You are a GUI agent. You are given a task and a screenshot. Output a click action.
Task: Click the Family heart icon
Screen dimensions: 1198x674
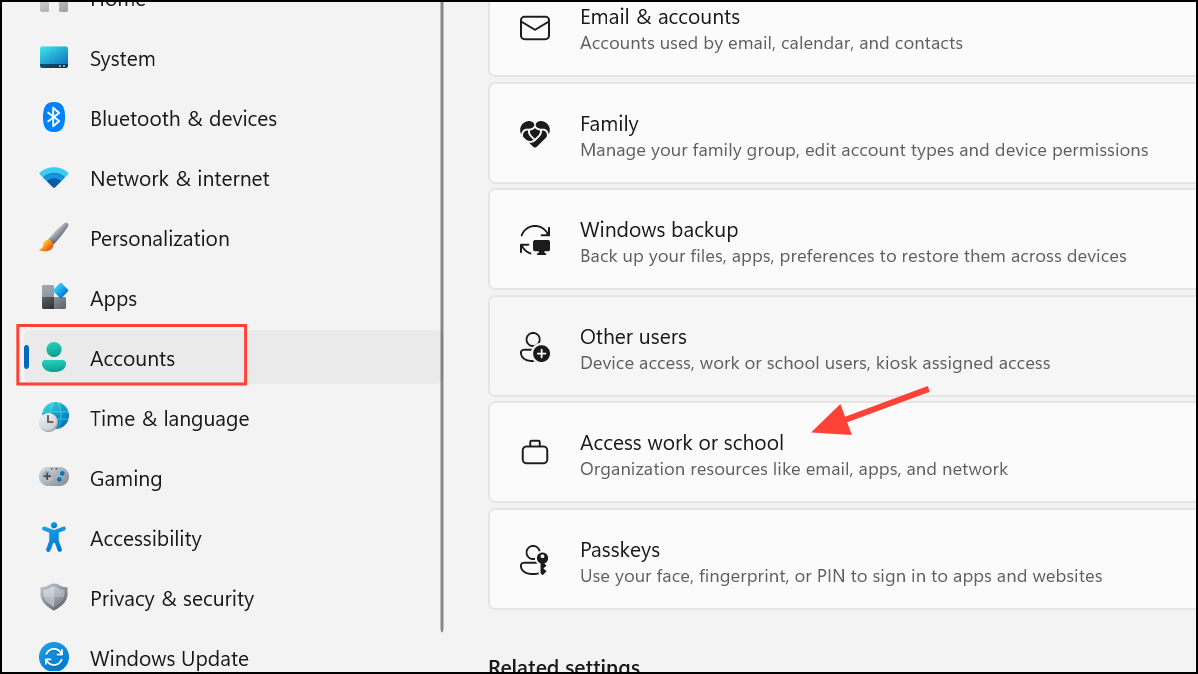click(x=535, y=134)
